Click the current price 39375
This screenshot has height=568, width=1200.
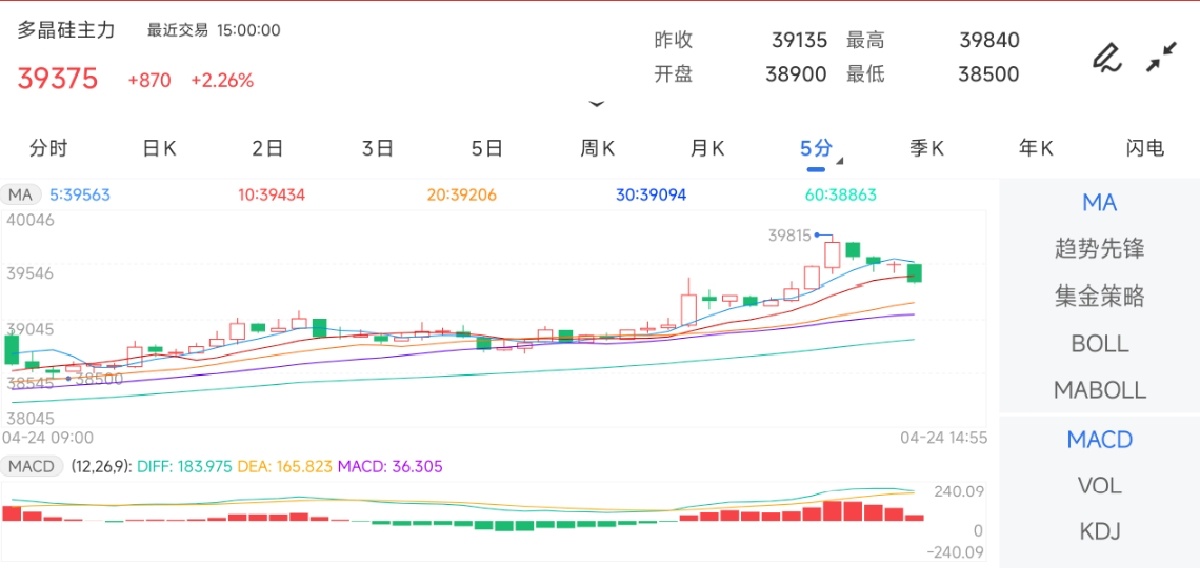[58, 80]
